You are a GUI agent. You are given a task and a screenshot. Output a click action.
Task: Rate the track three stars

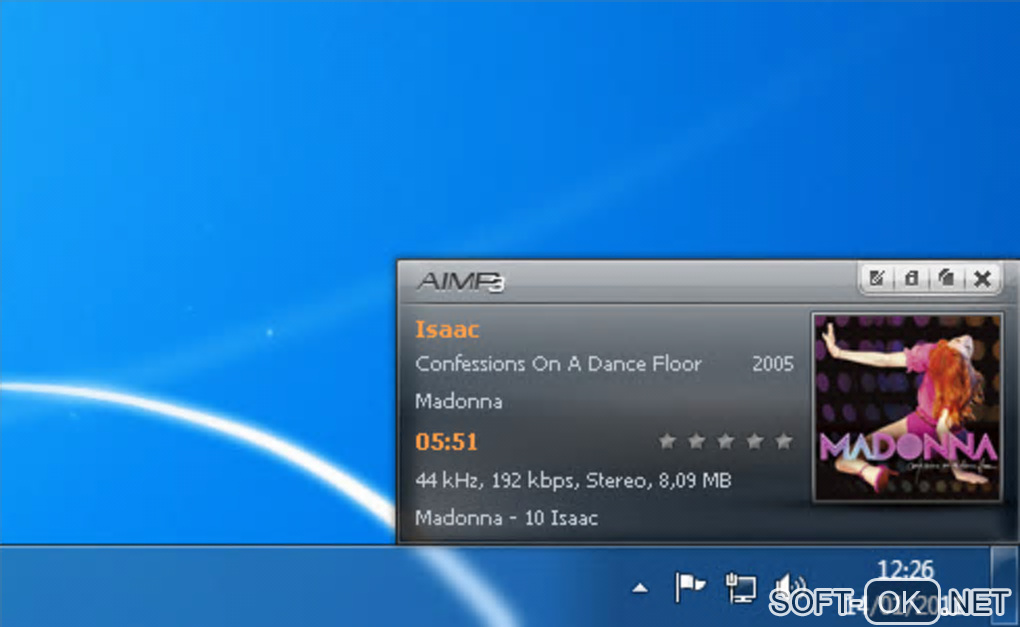[725, 442]
